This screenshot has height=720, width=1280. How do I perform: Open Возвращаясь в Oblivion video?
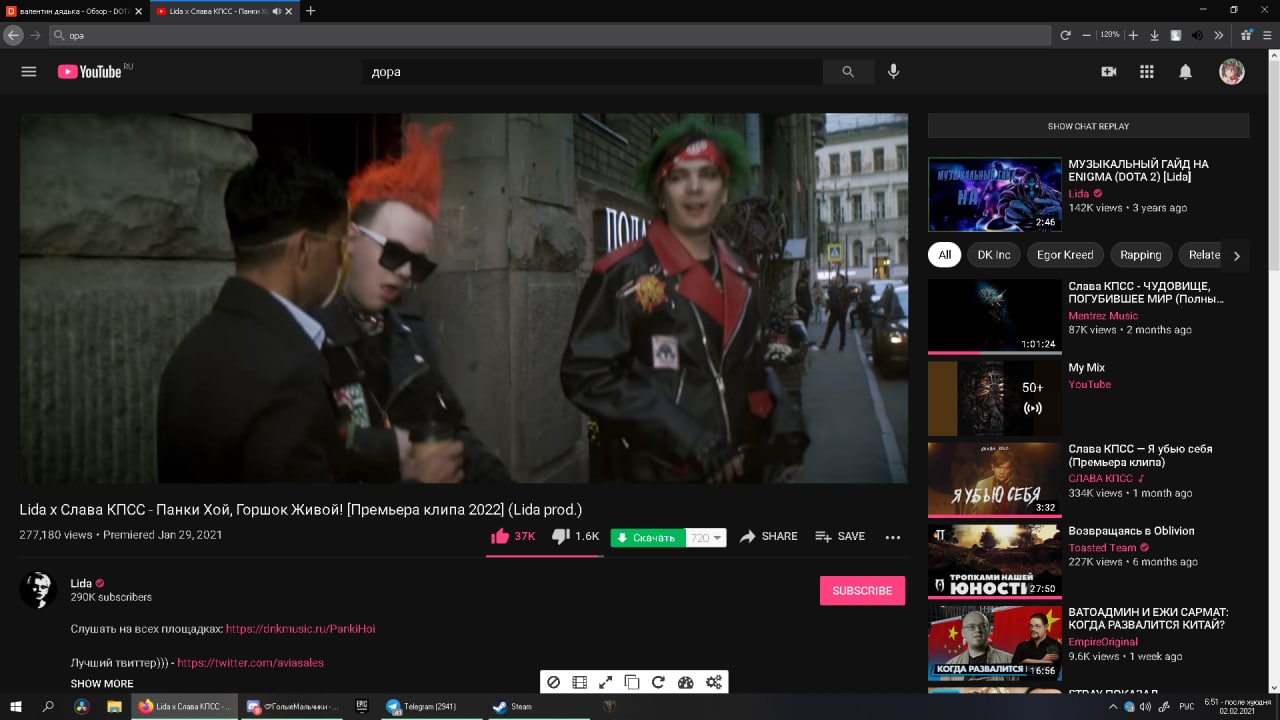pos(1131,531)
